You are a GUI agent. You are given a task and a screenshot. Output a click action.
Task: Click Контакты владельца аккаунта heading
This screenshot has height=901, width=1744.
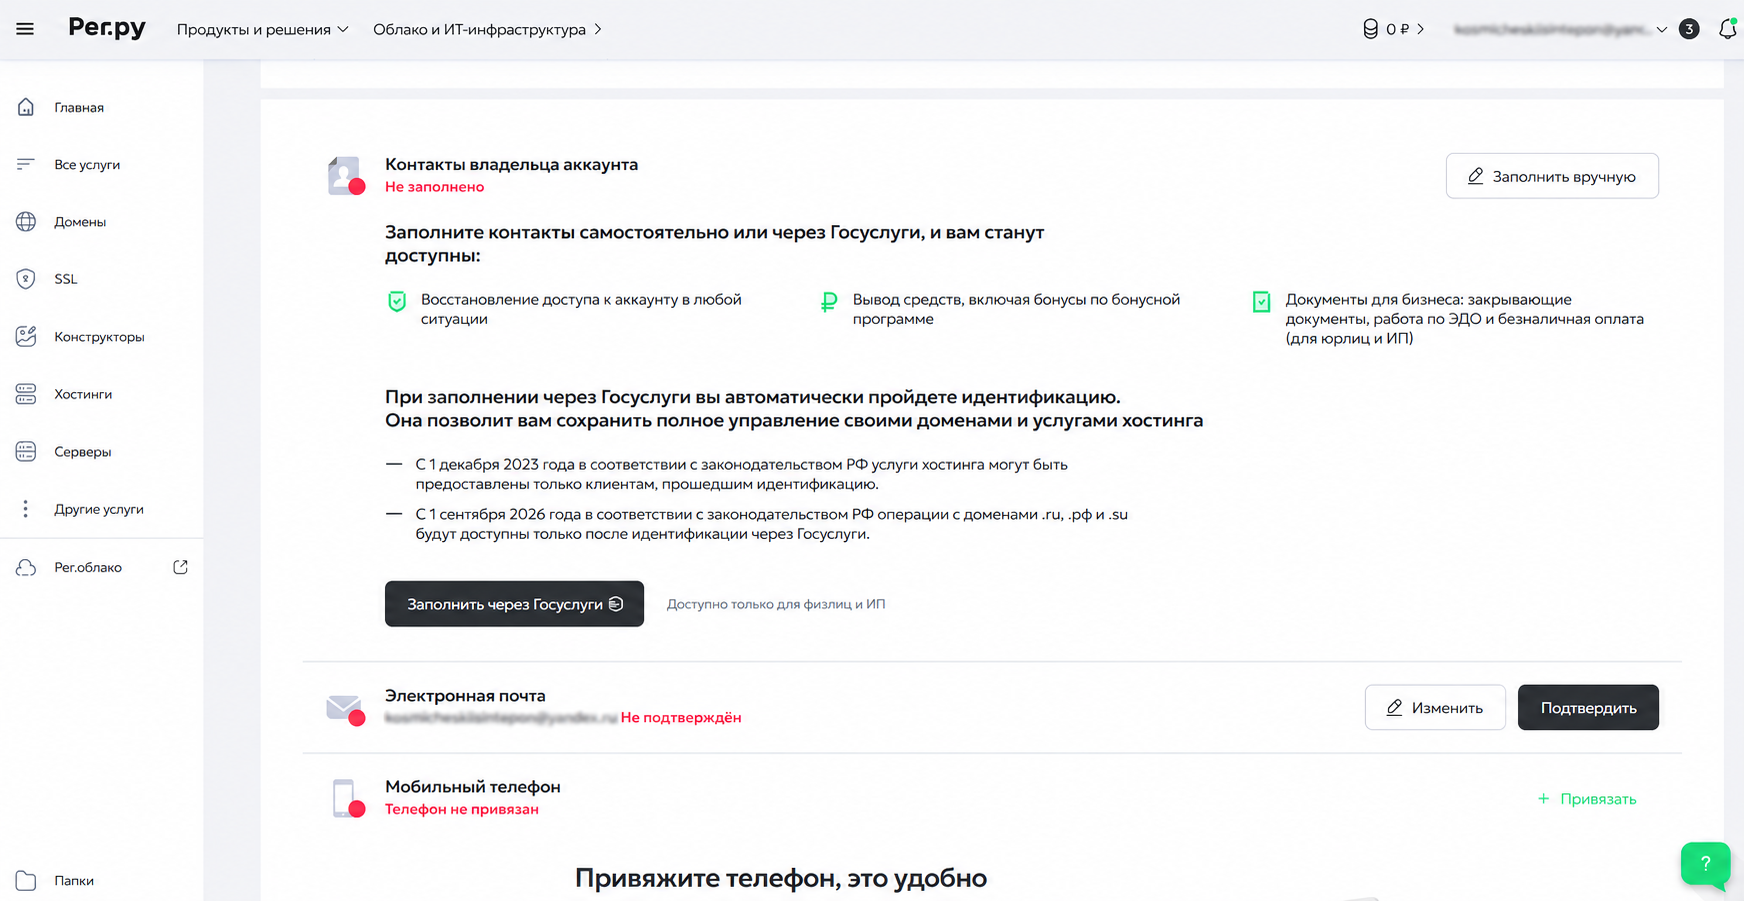[511, 164]
